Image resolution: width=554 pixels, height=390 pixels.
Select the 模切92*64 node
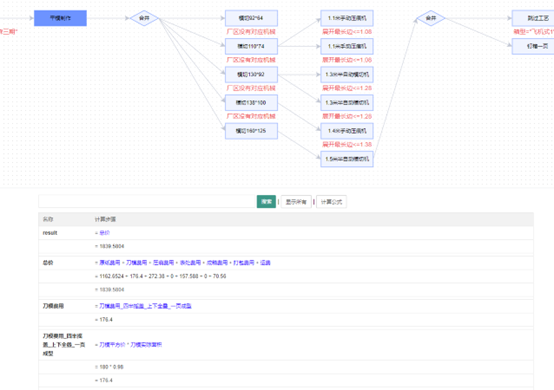coord(251,18)
